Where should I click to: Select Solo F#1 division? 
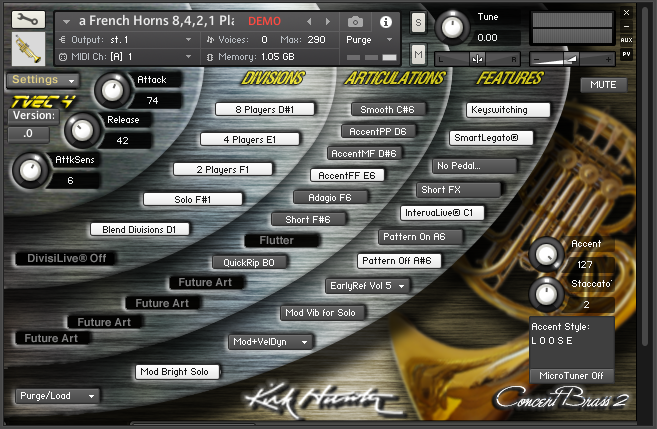193,199
